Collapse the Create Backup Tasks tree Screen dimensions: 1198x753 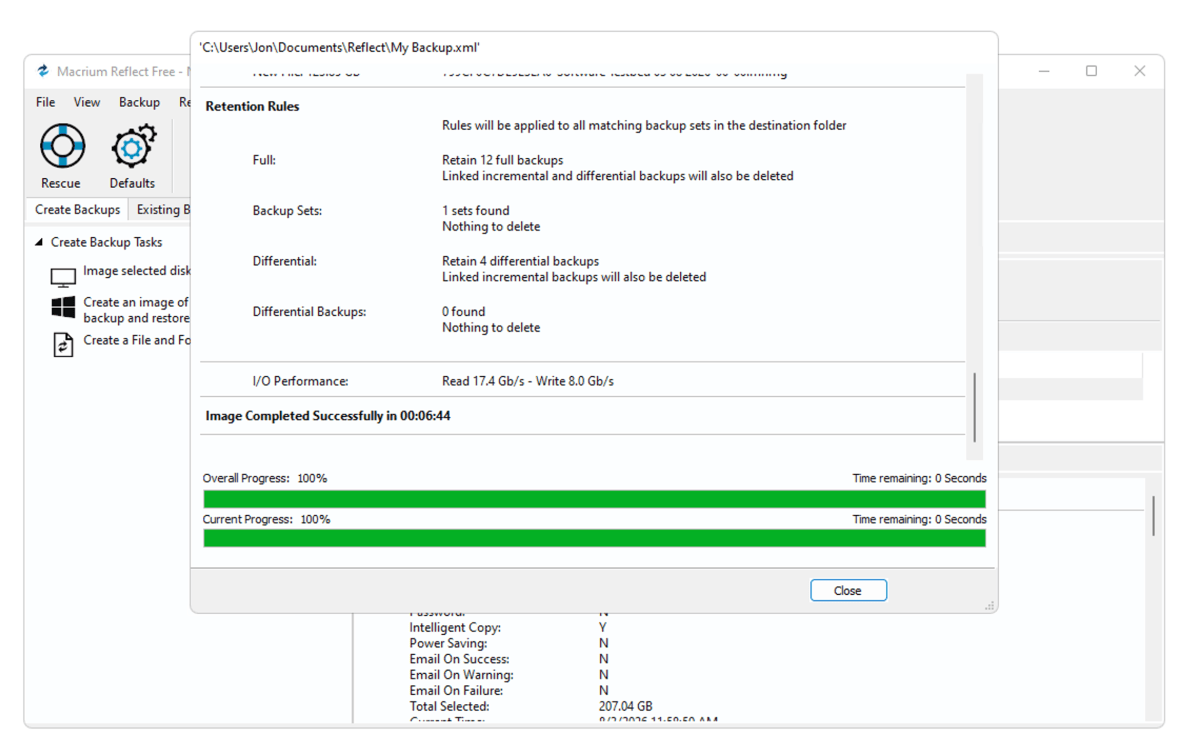pyautogui.click(x=39, y=242)
